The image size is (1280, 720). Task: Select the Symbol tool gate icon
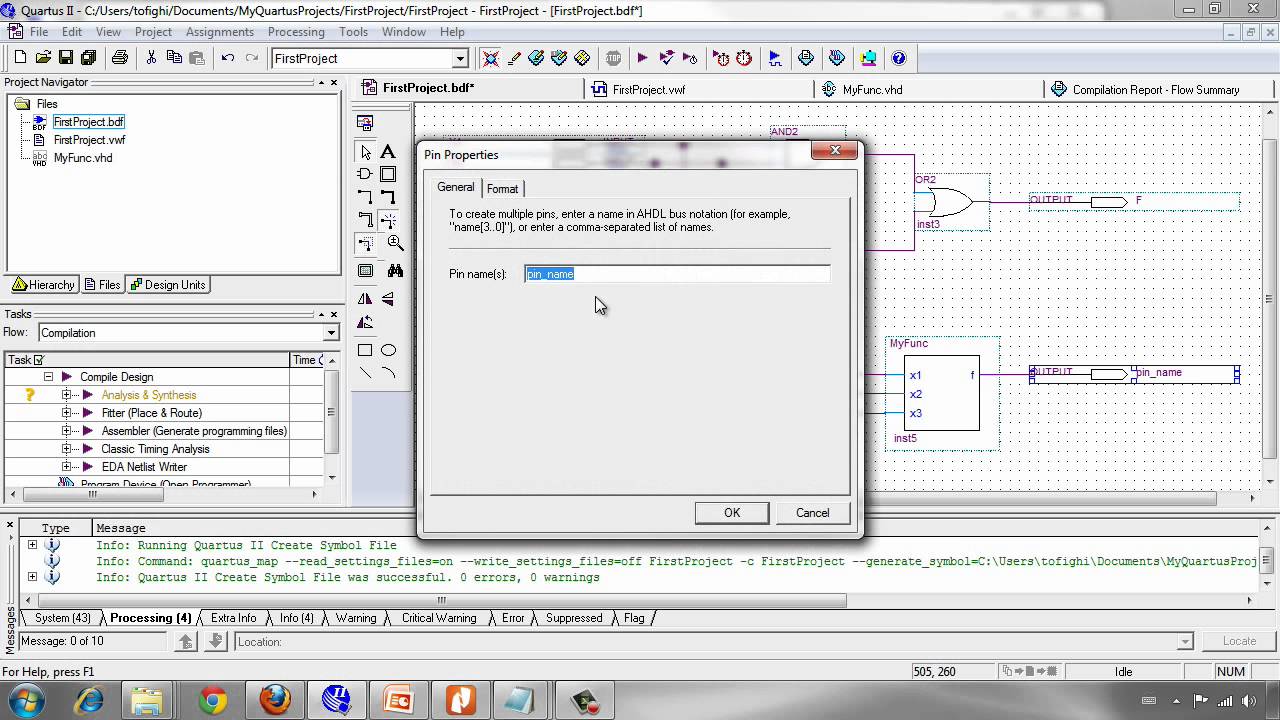(365, 174)
